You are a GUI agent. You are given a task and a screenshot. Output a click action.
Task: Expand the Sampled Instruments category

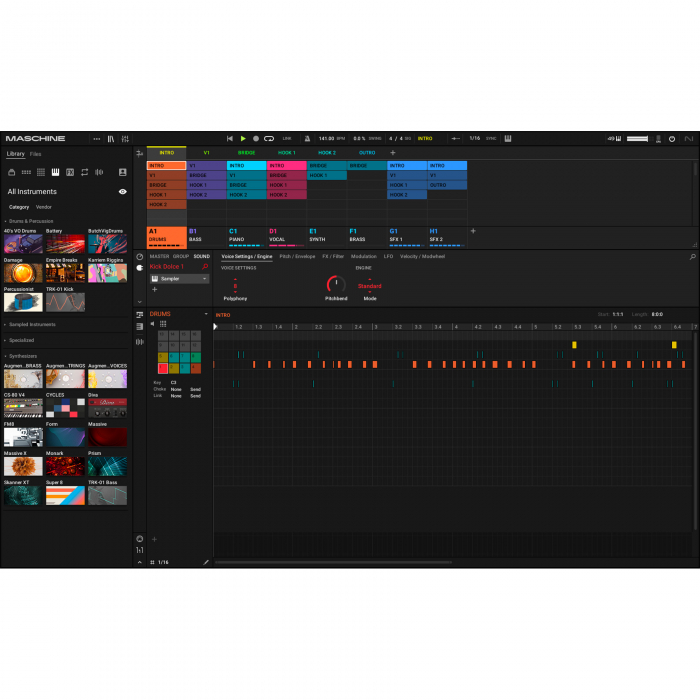(x=30, y=325)
